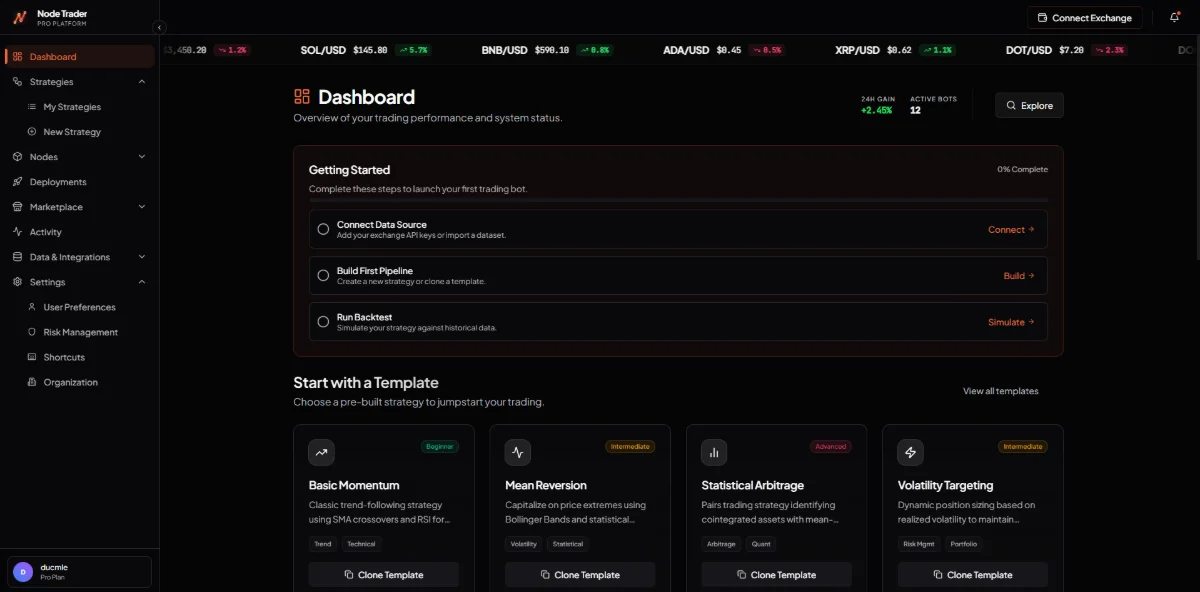The height and width of the screenshot is (592, 1200).
Task: Click View all templates link
Action: (1000, 391)
